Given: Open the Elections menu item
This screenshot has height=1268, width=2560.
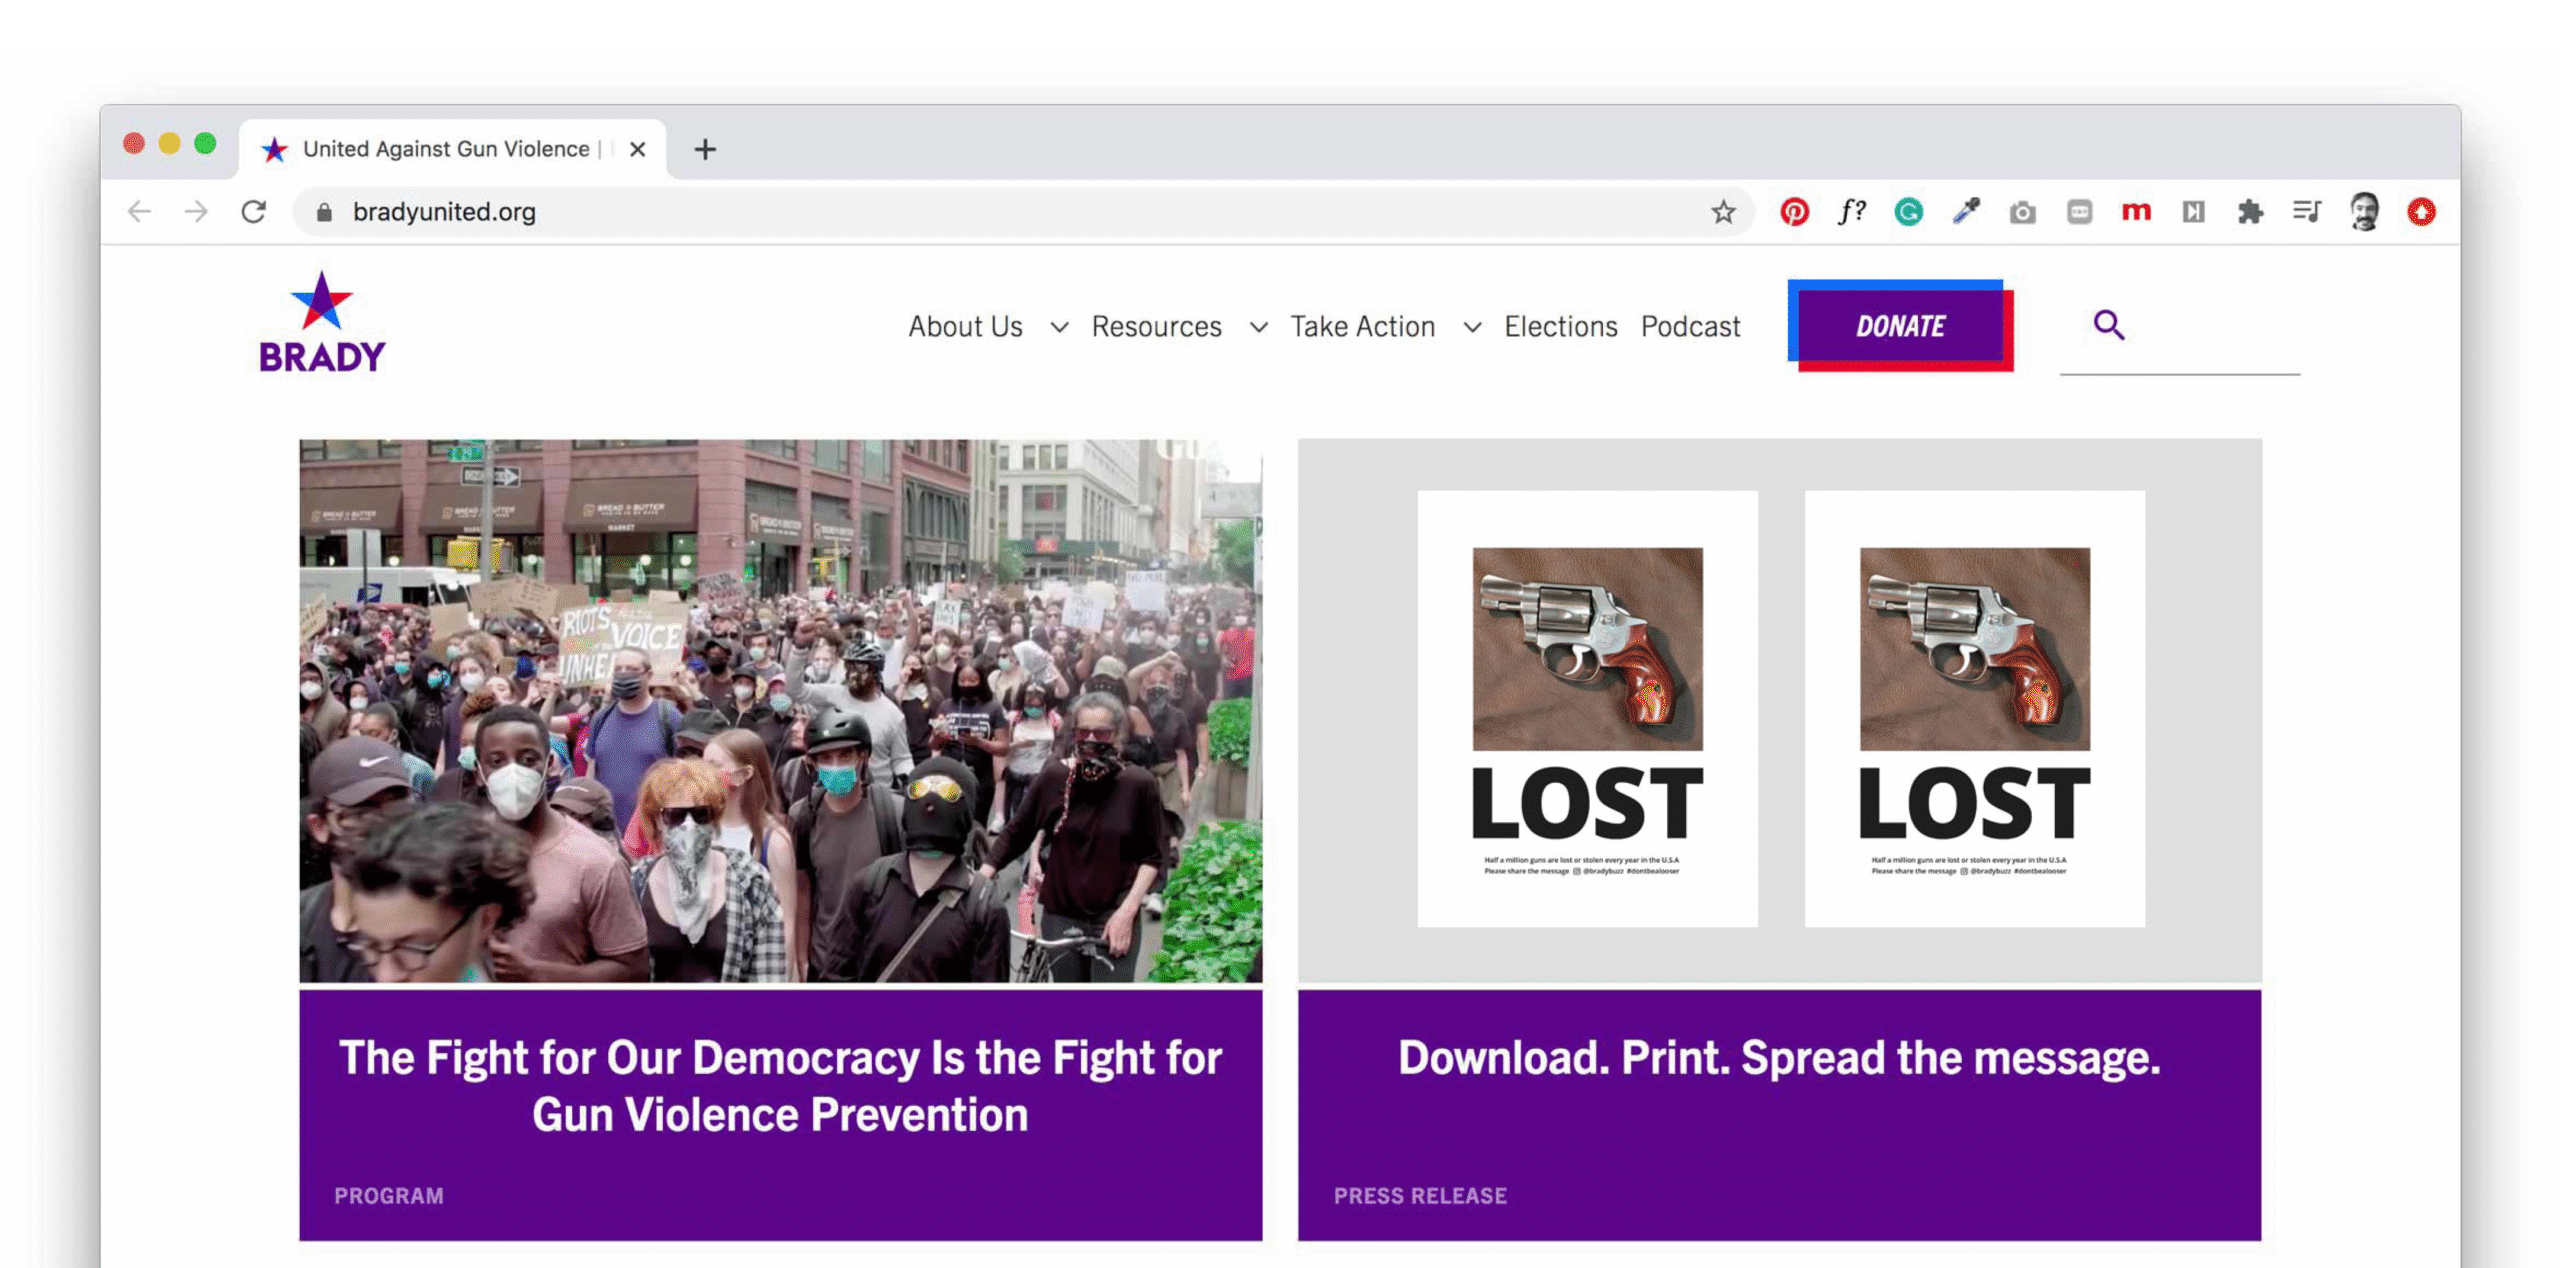Looking at the screenshot, I should pyautogui.click(x=1560, y=327).
